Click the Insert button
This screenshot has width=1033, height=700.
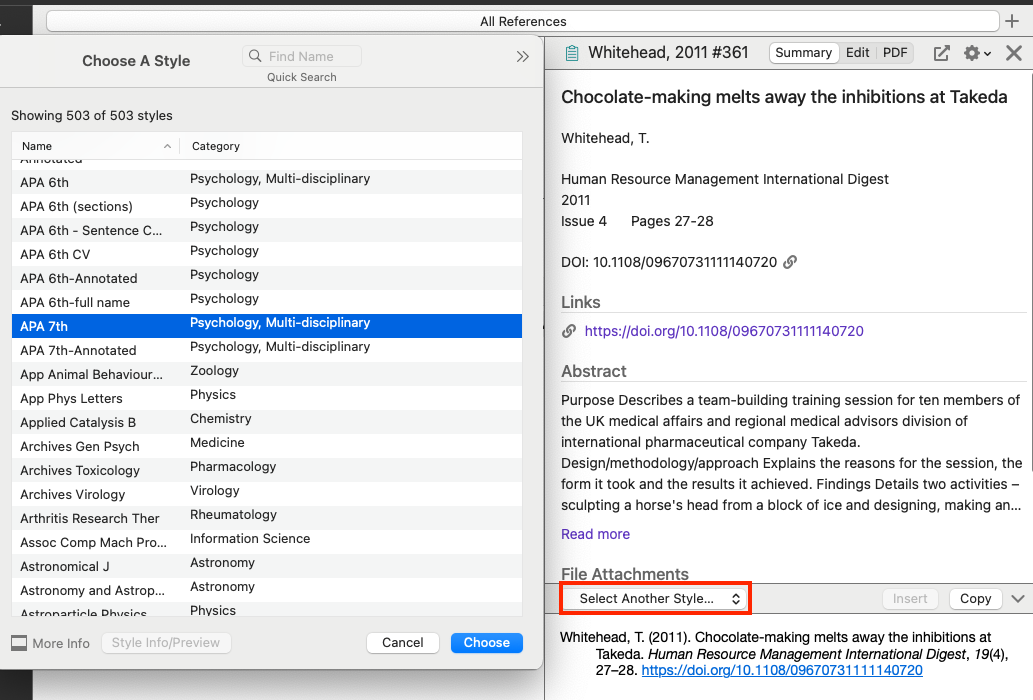[x=910, y=599]
